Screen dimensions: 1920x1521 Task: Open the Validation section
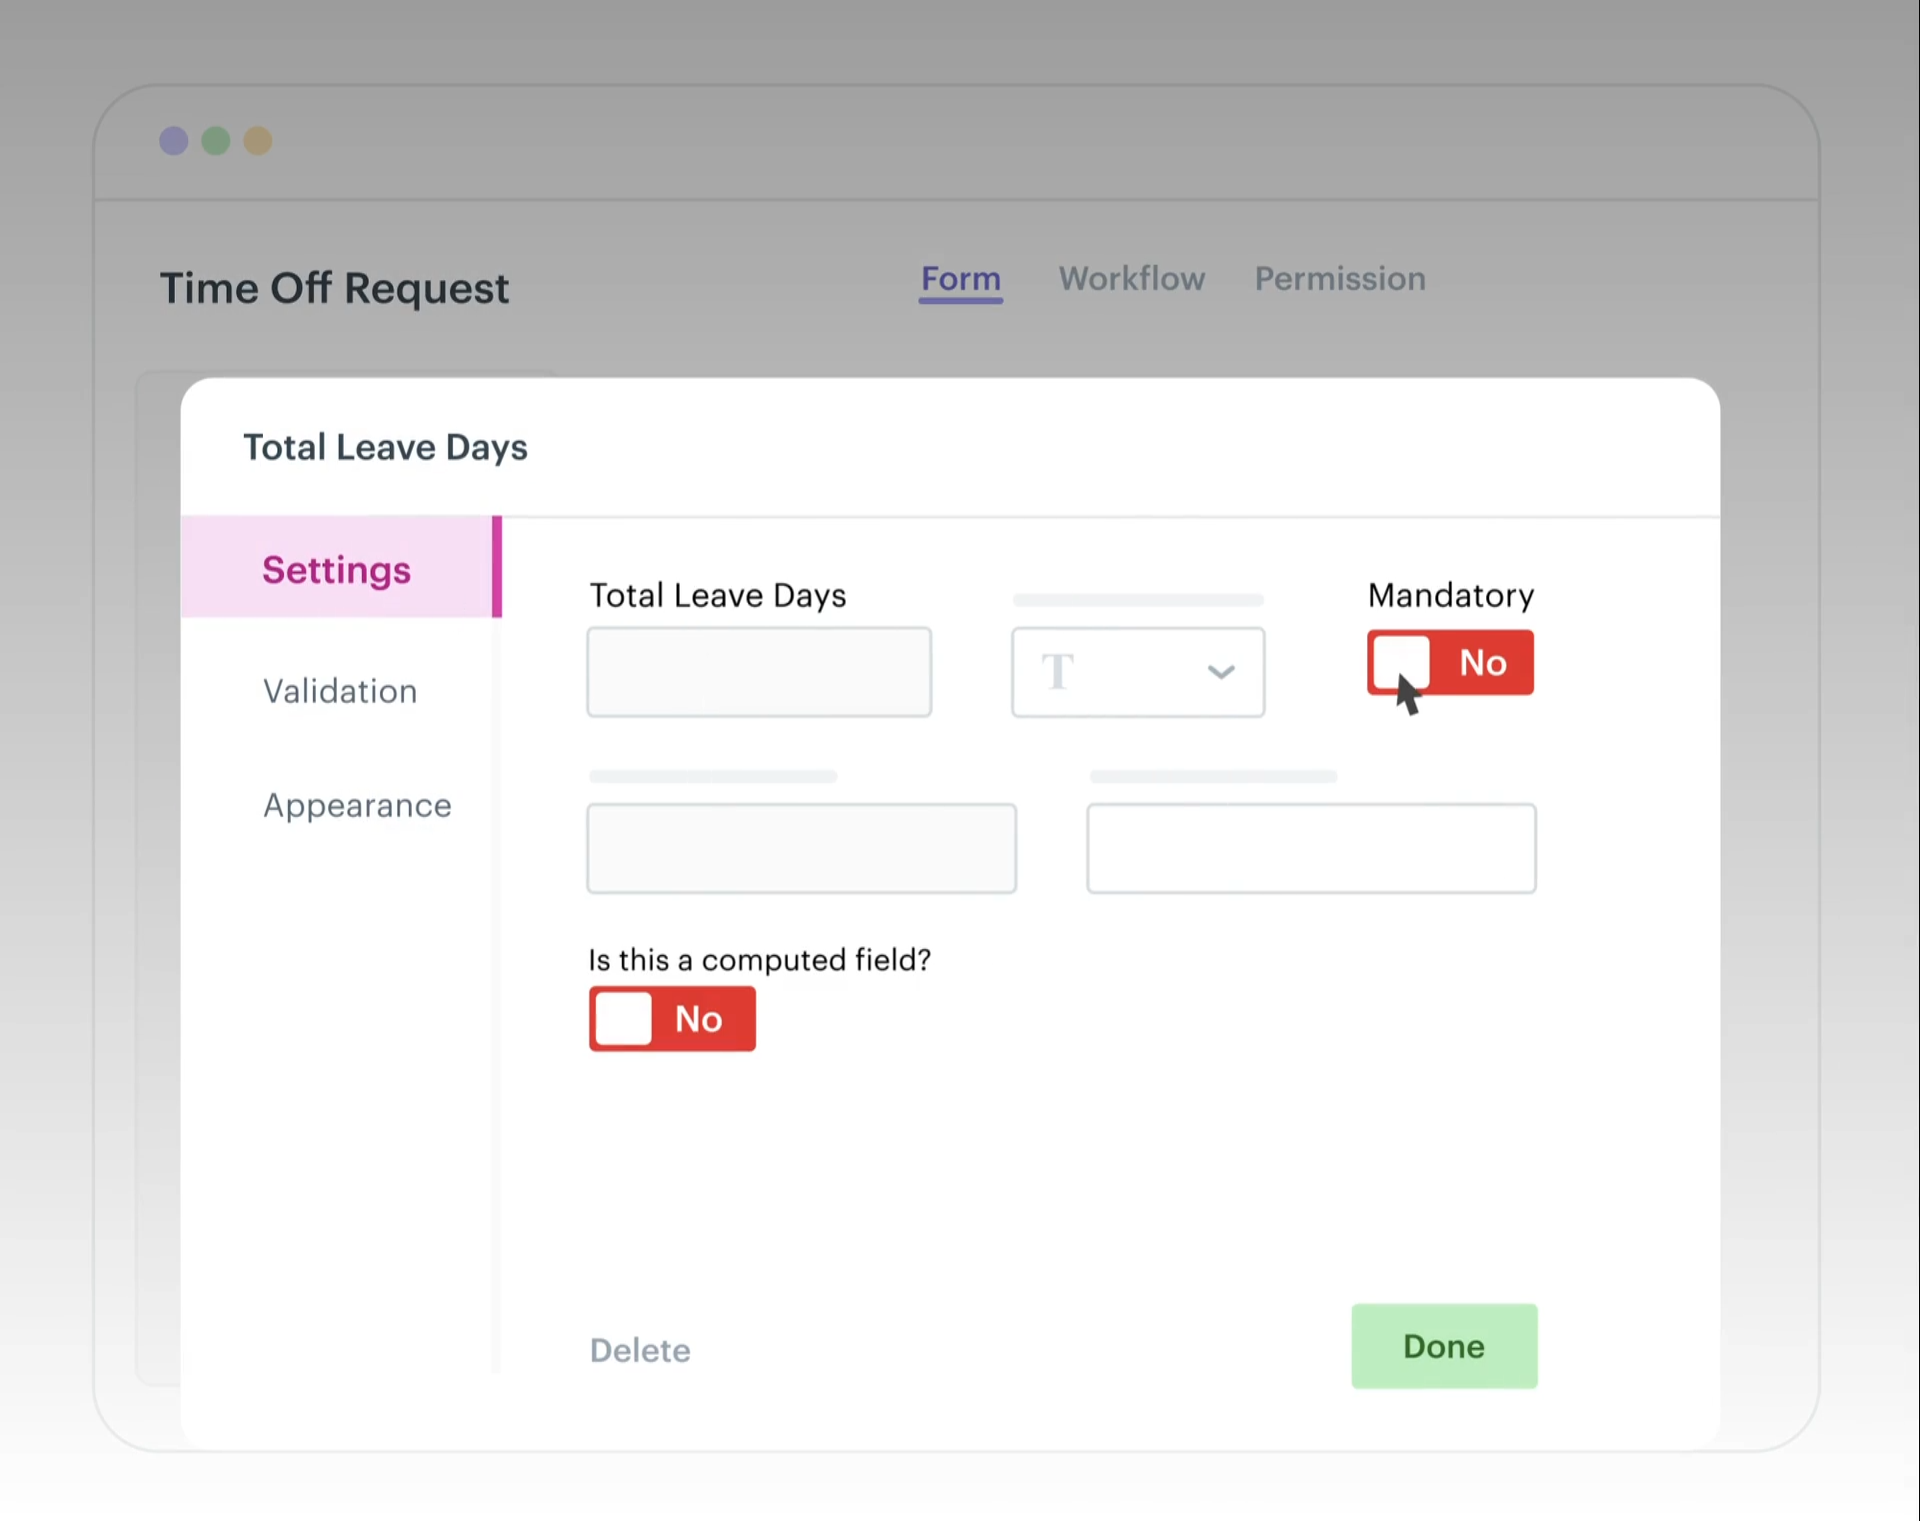coord(340,691)
